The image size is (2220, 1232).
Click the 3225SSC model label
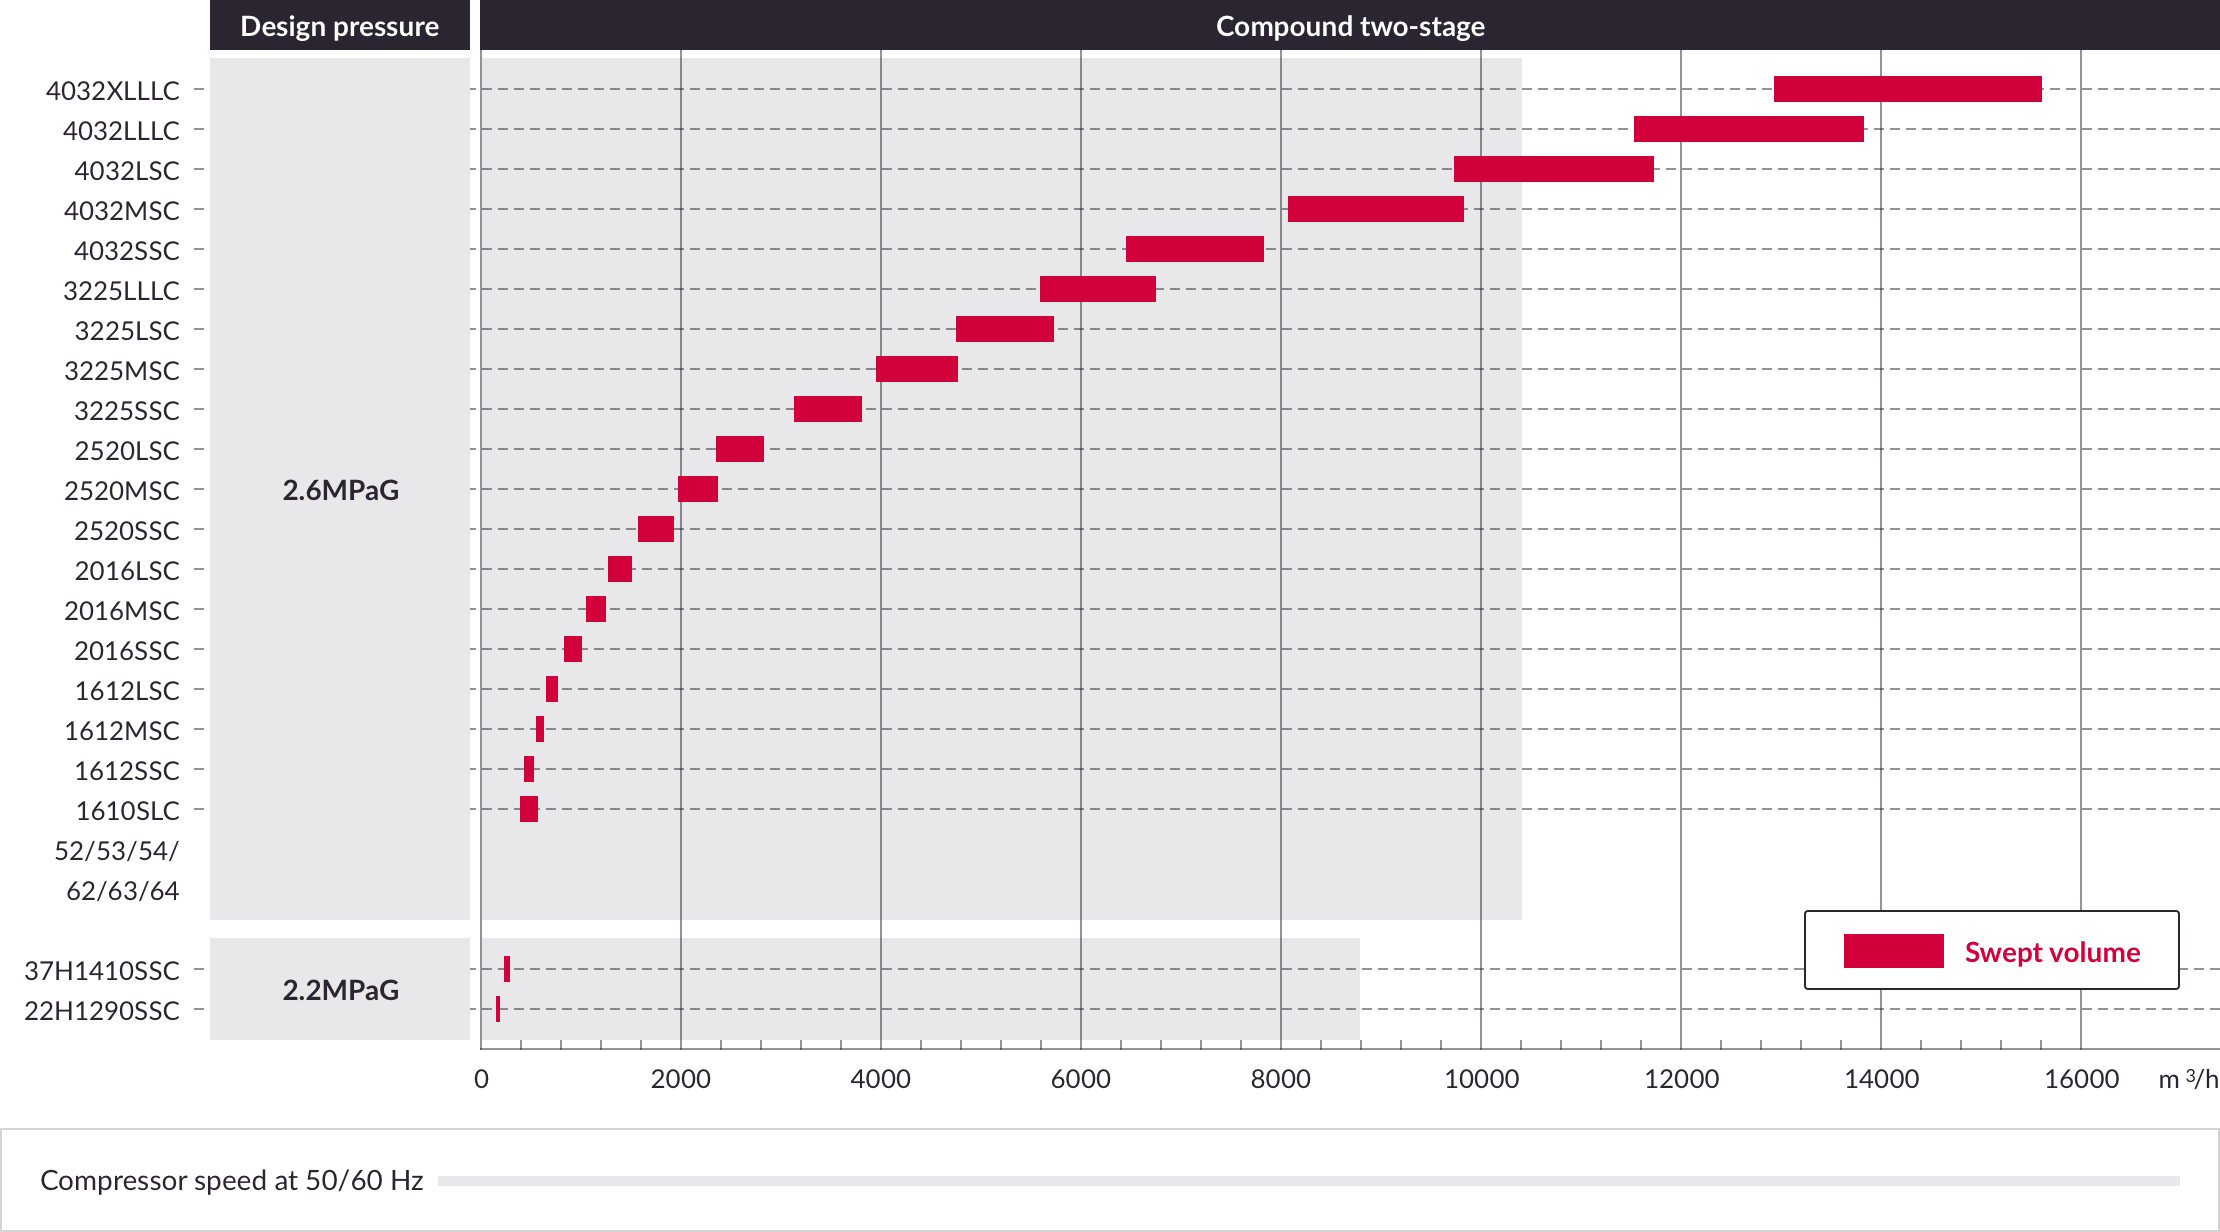[x=126, y=410]
